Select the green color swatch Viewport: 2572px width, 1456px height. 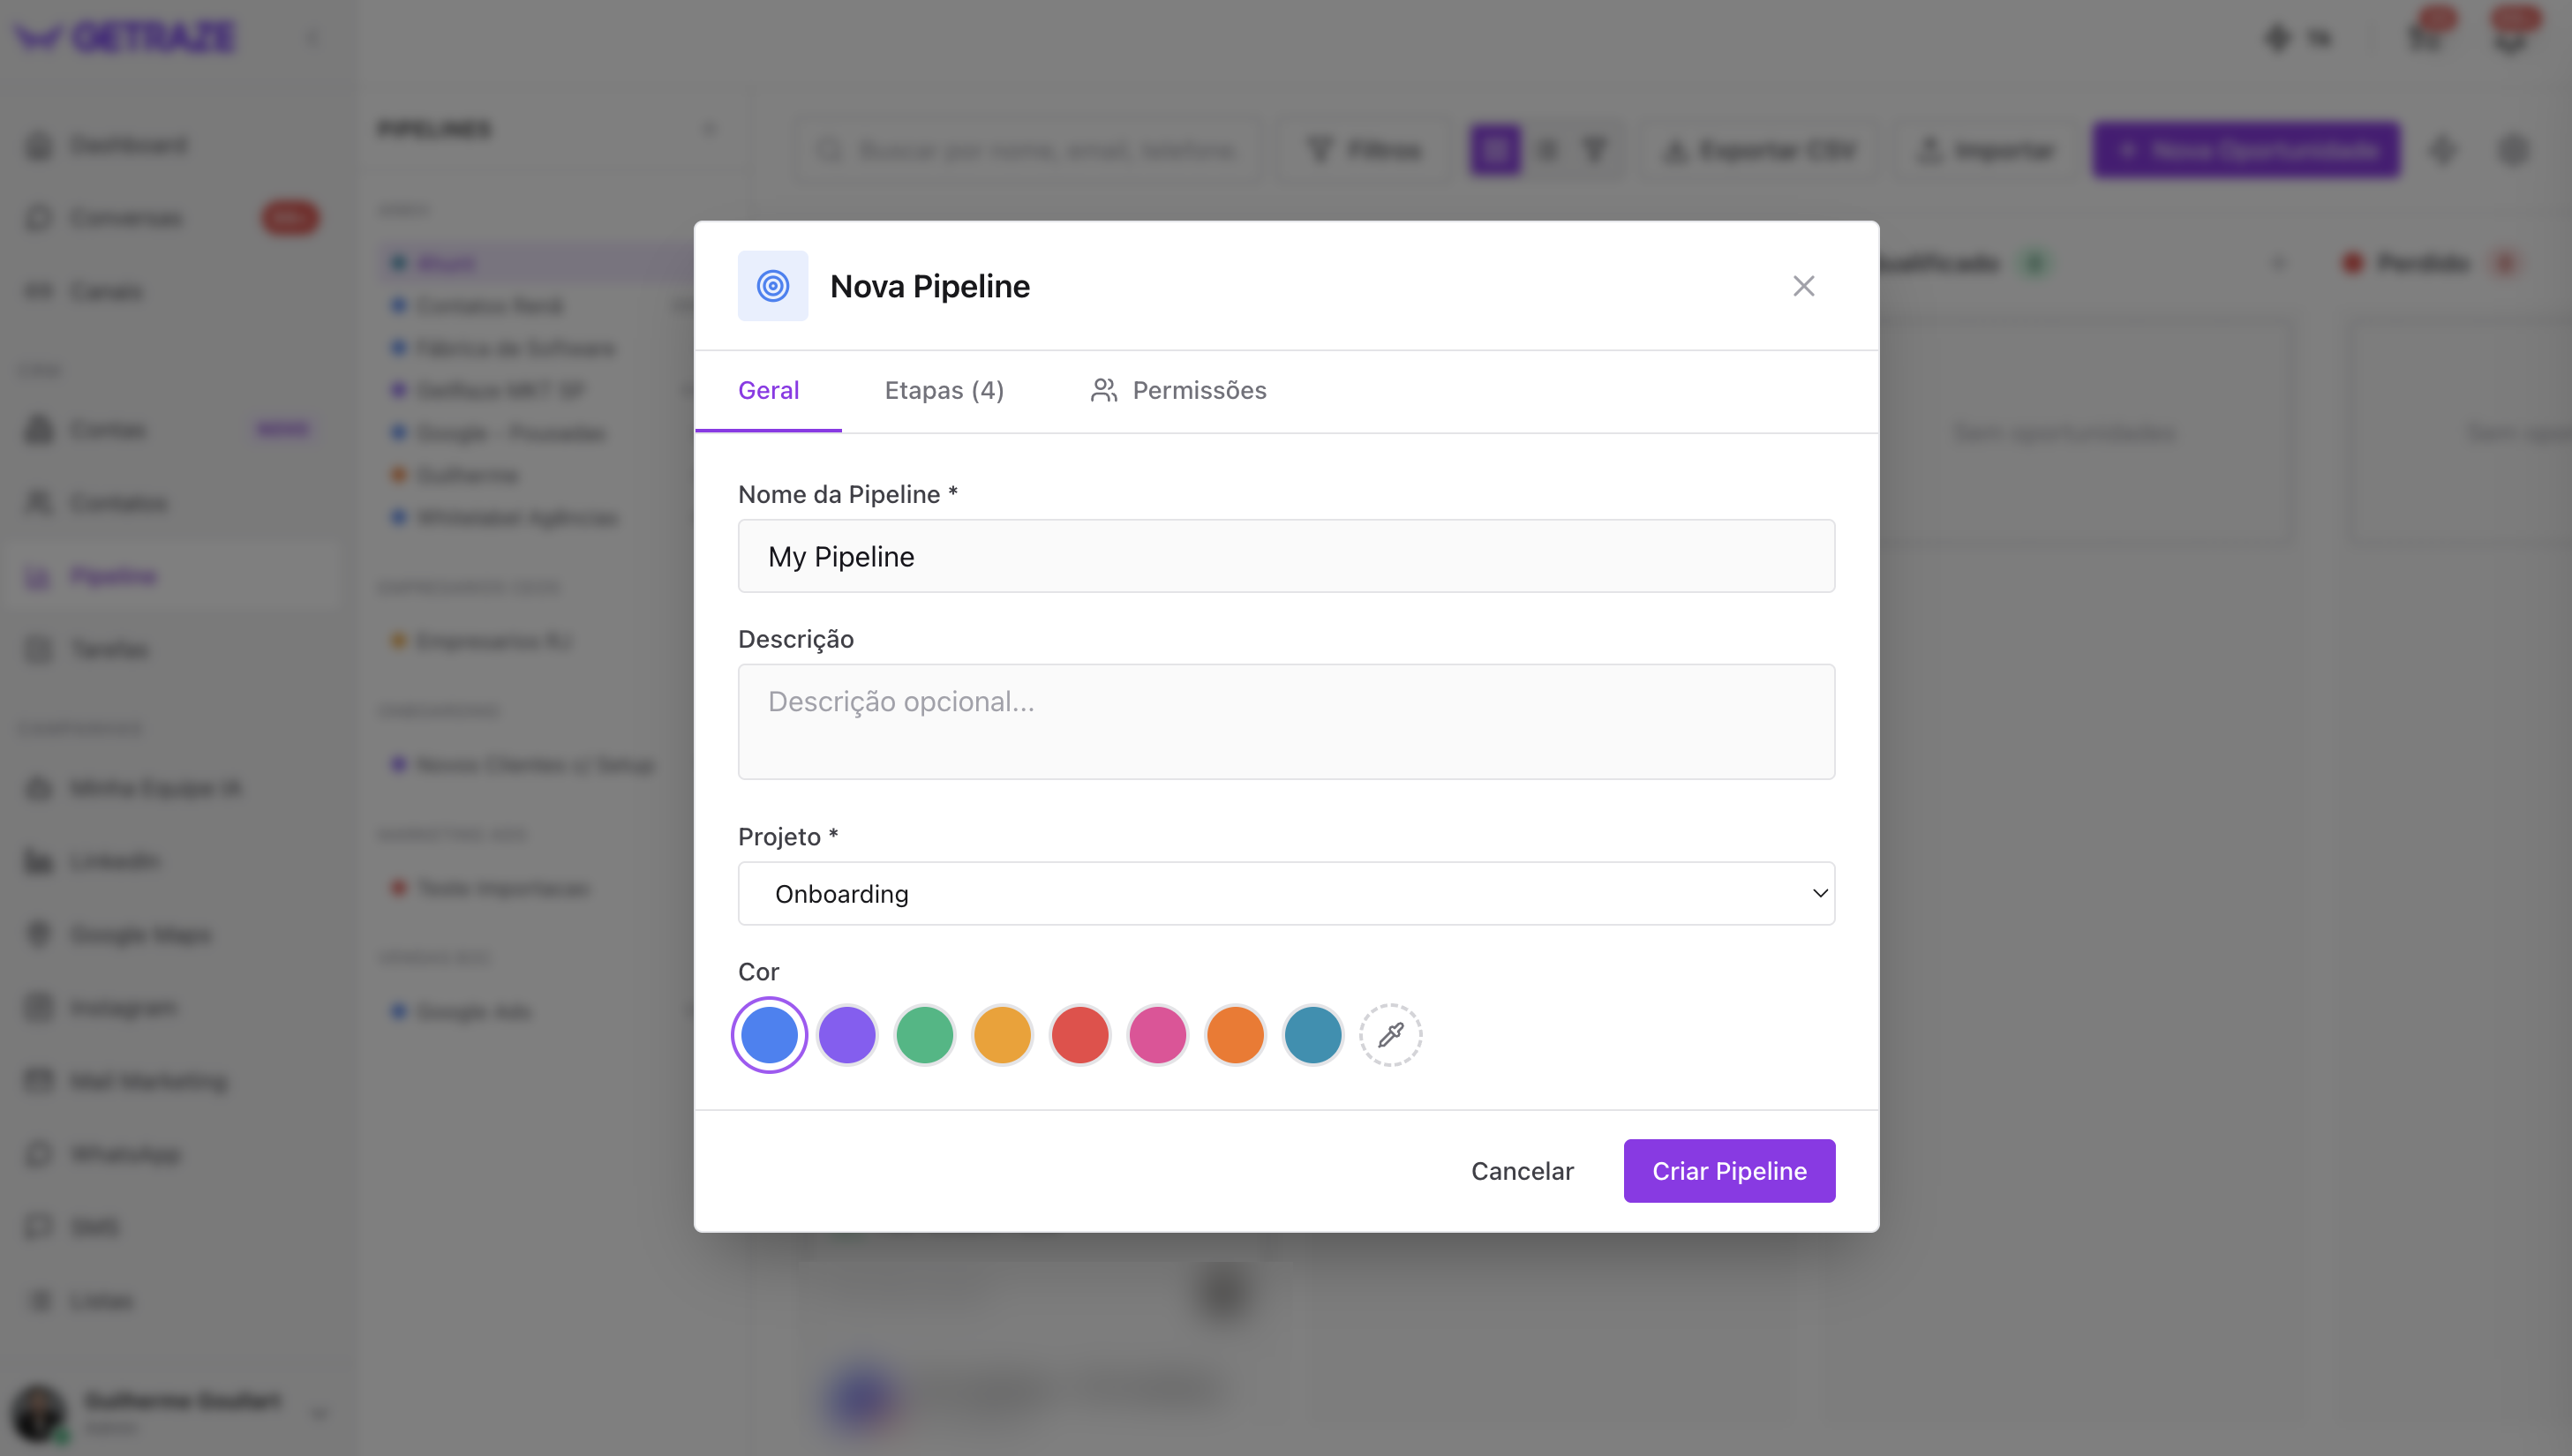click(x=925, y=1035)
